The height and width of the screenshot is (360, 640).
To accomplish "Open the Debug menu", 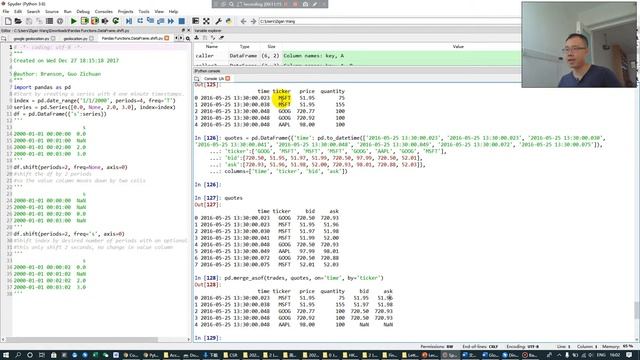I will (x=83, y=11).
